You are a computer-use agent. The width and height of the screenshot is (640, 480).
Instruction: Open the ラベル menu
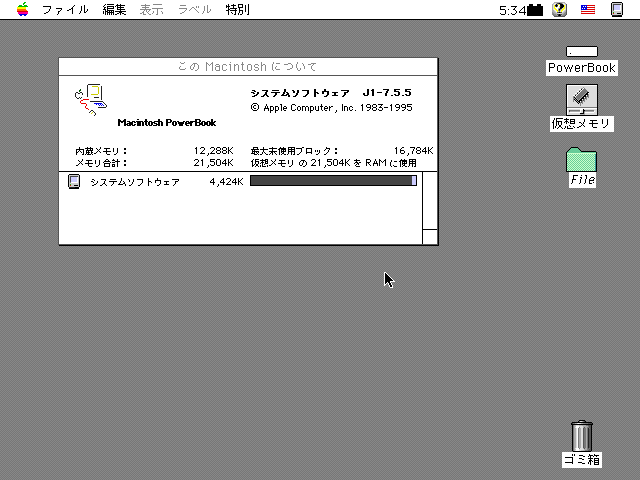(x=195, y=9)
